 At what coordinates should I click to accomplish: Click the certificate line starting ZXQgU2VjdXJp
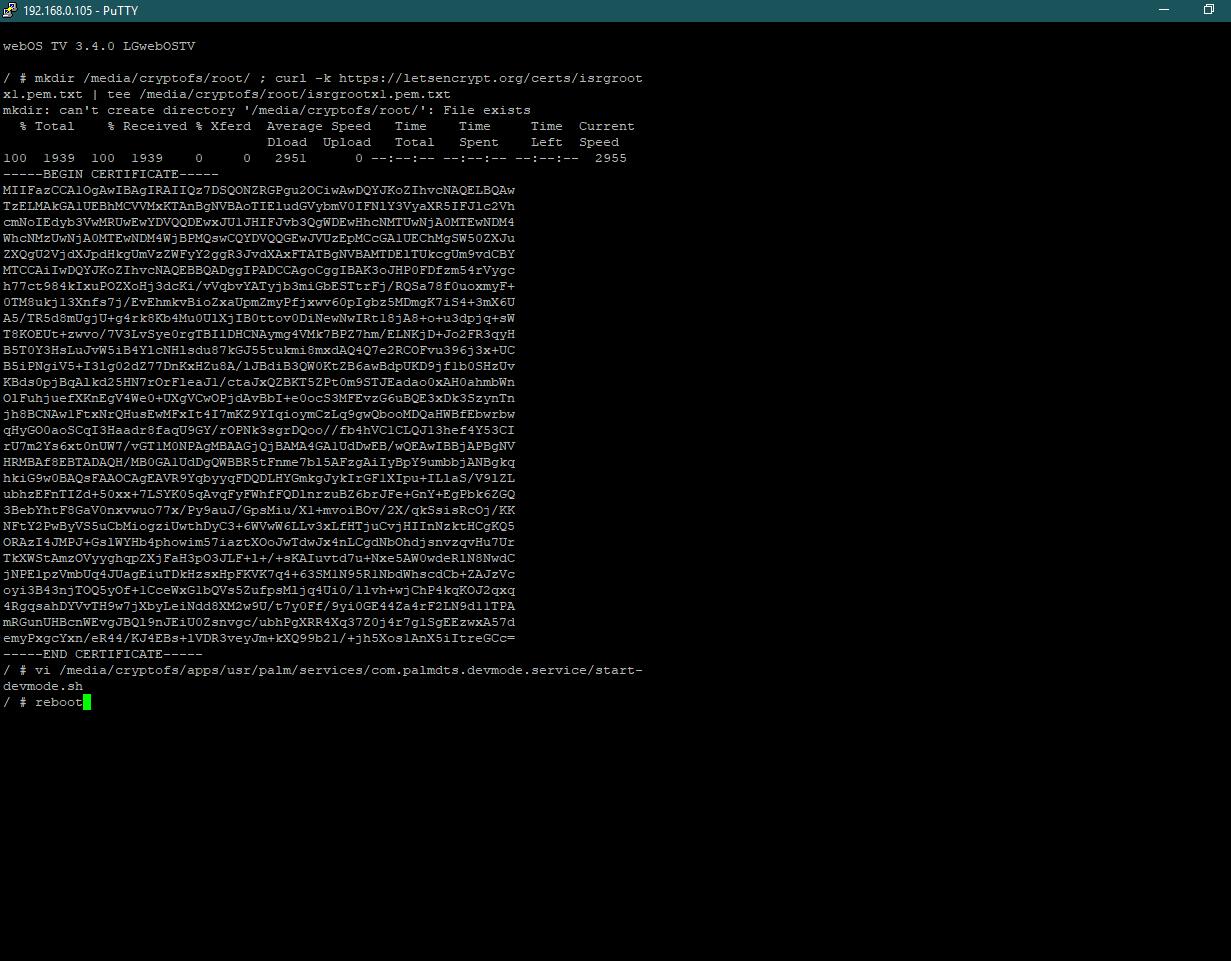[x=259, y=254]
